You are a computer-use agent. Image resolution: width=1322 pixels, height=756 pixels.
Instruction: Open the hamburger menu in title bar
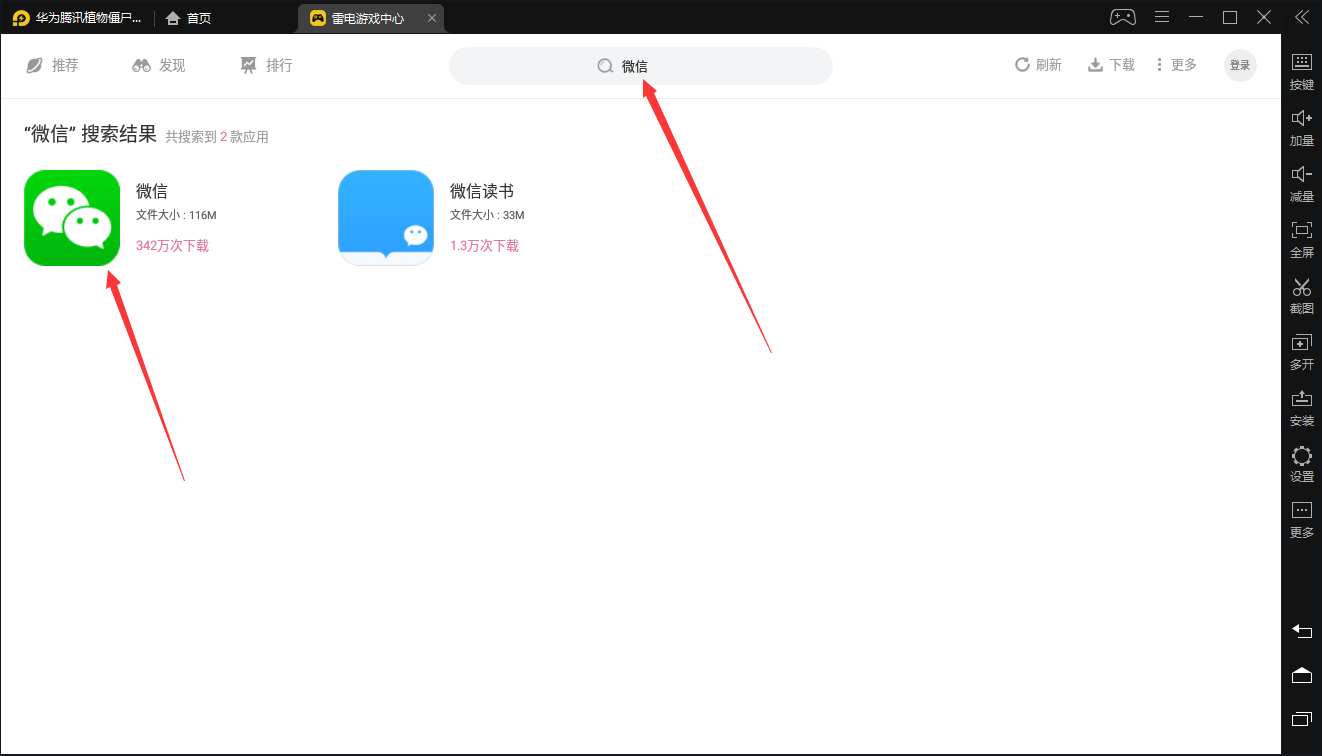1162,17
